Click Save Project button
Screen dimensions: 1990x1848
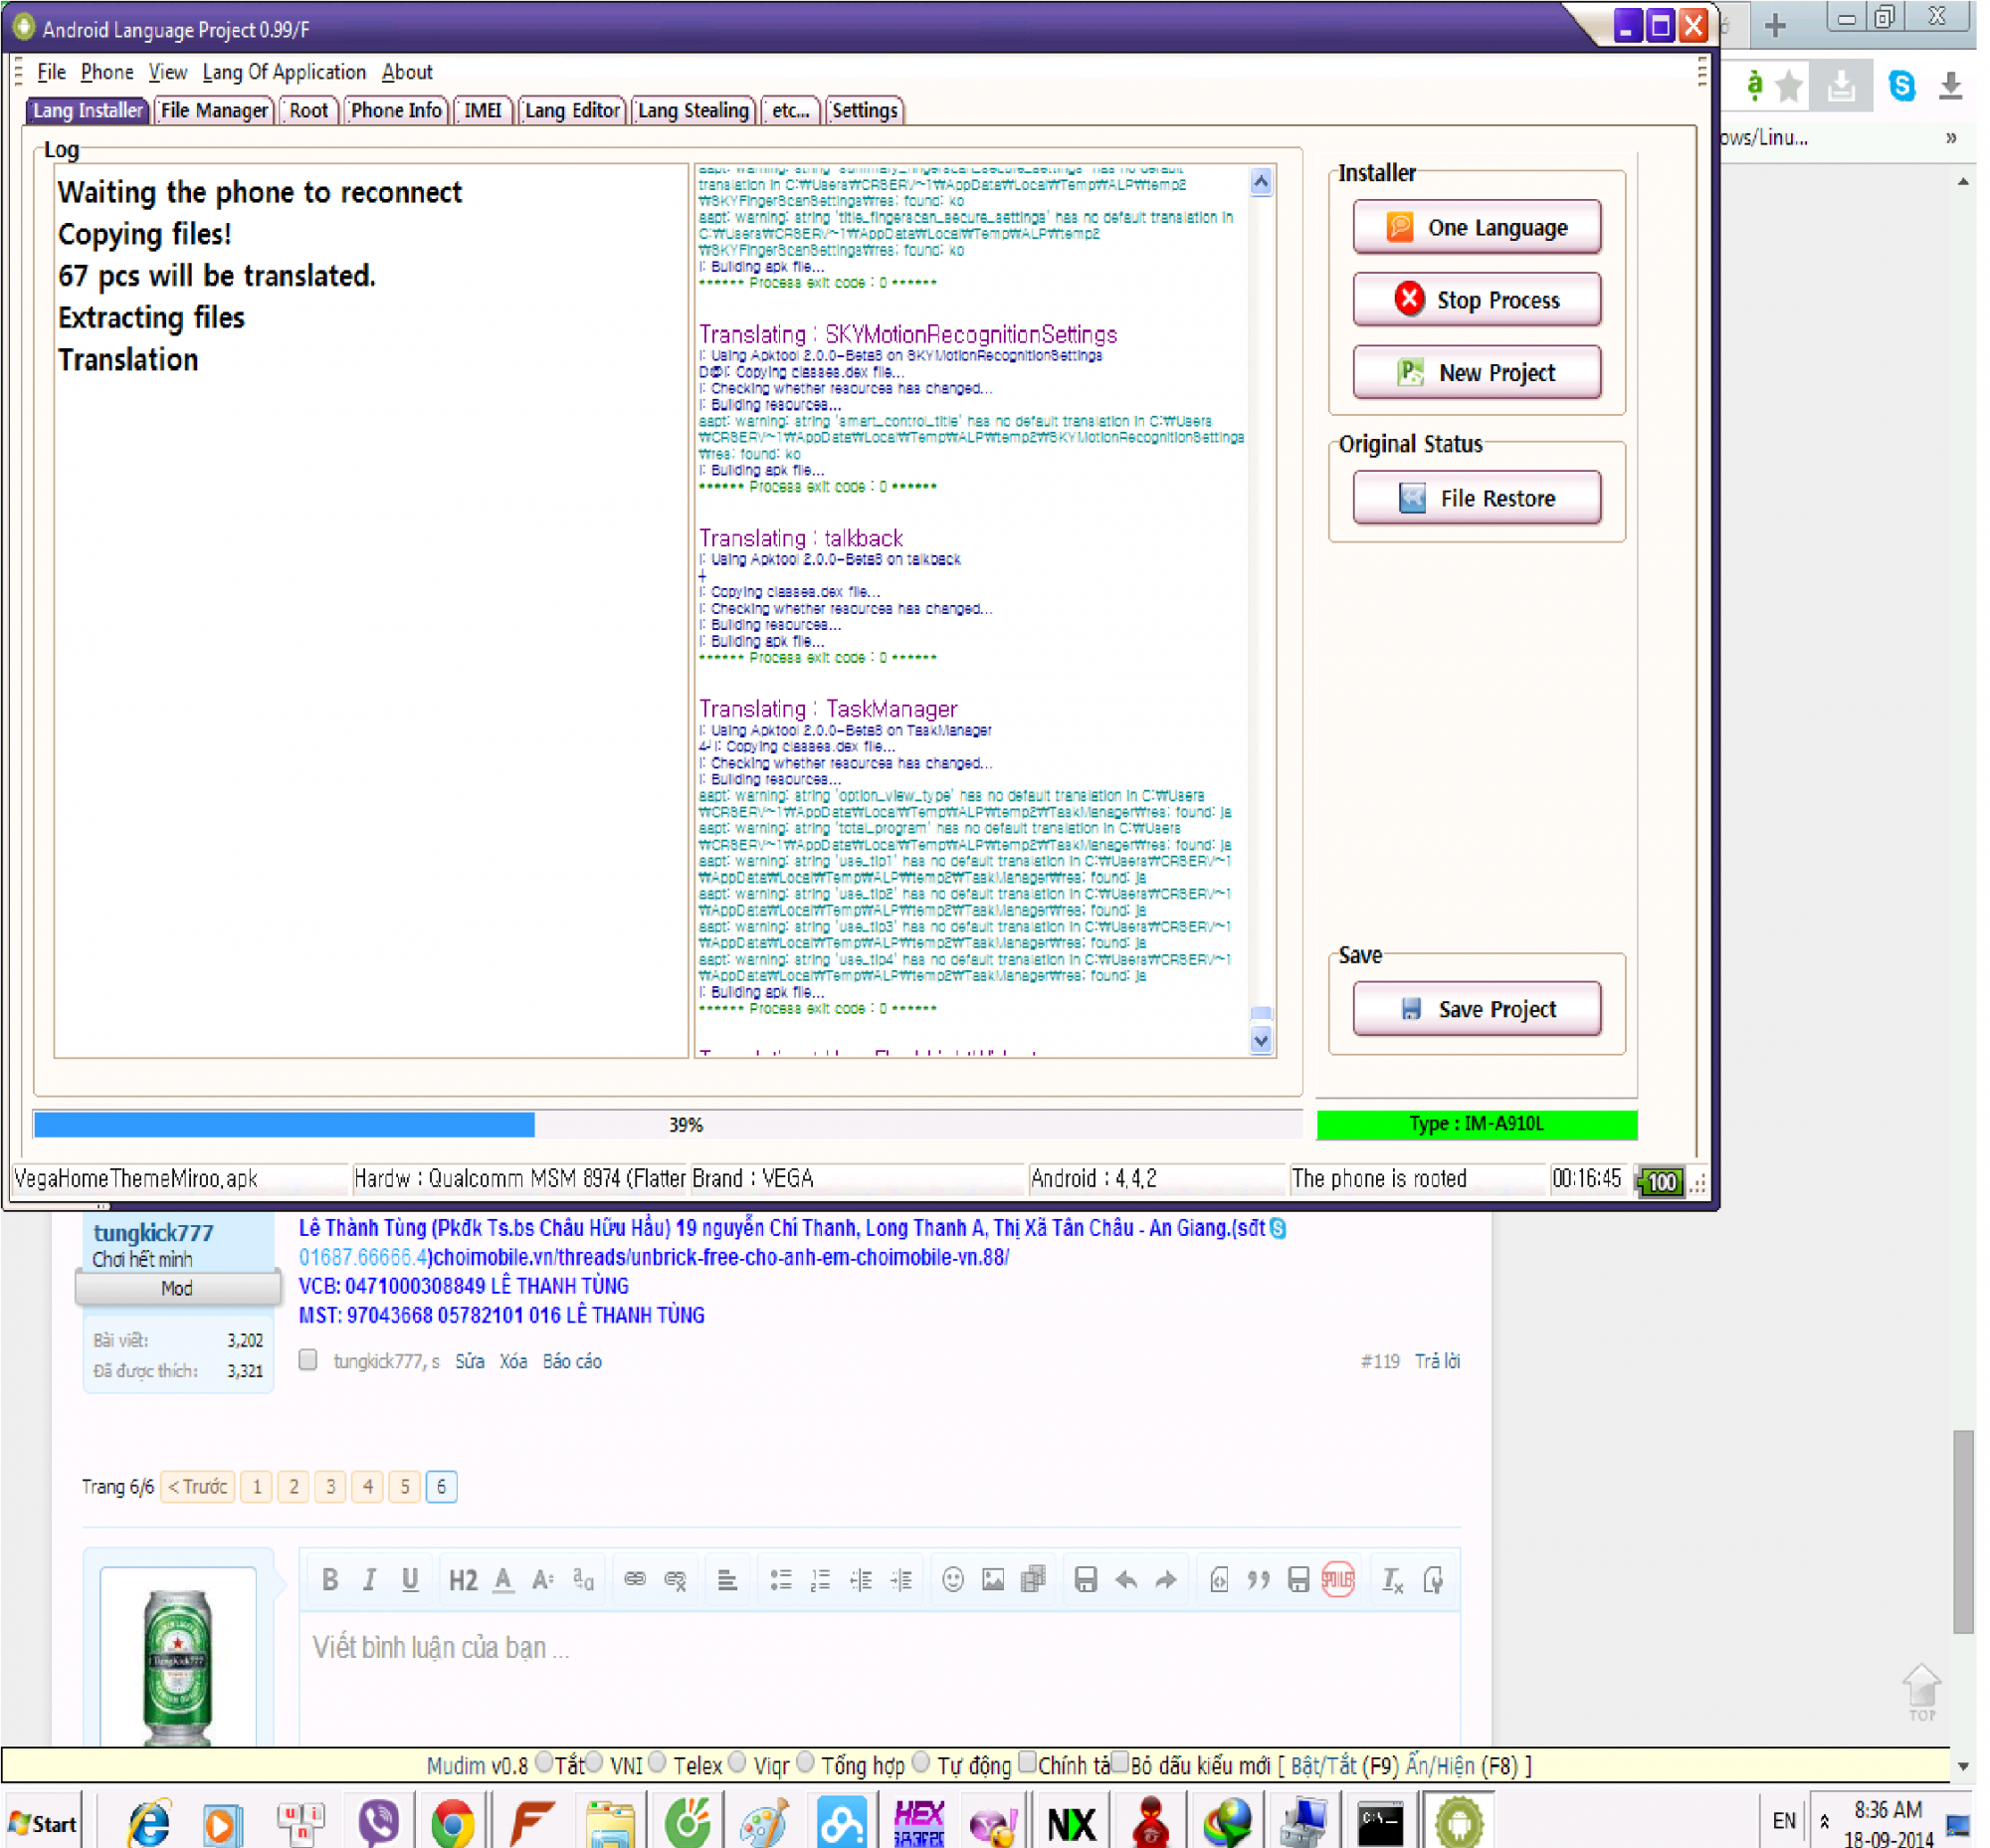coord(1476,1008)
